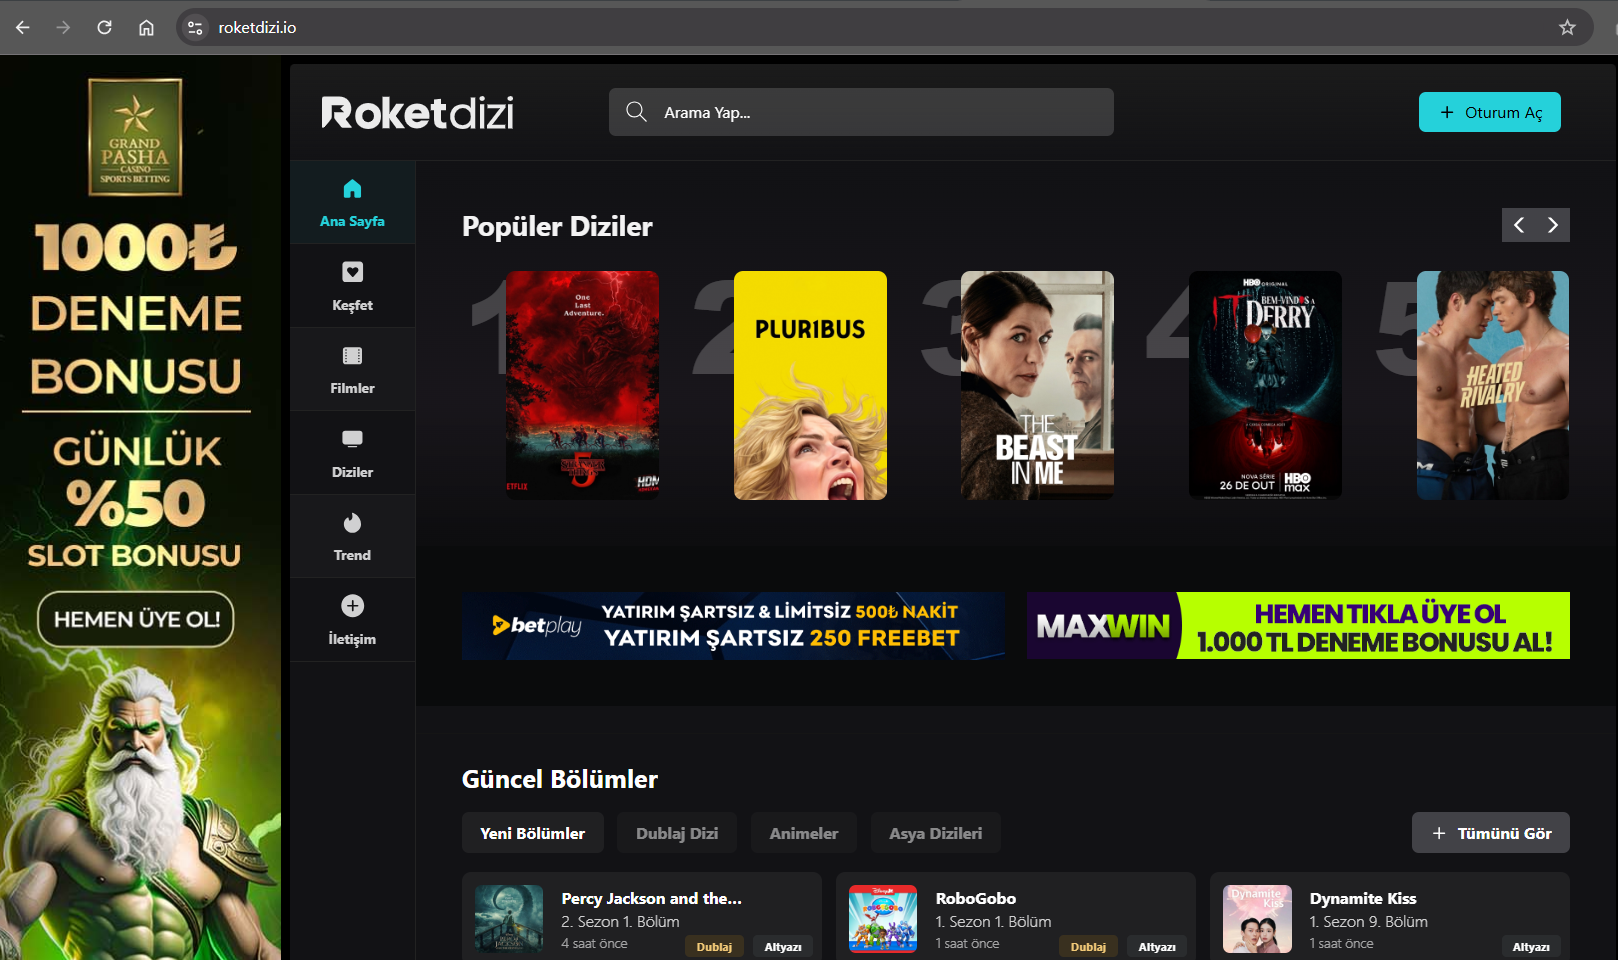Open the Filmler menu item
The height and width of the screenshot is (960, 1618).
click(x=352, y=369)
